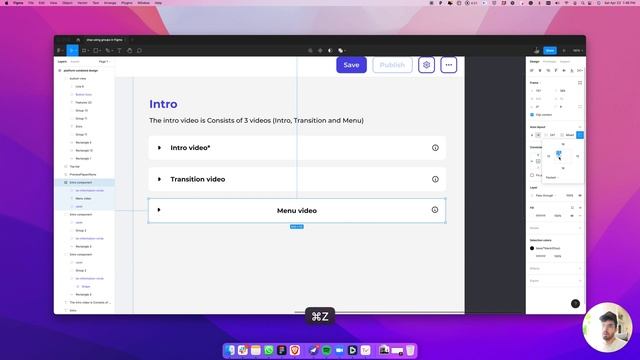Align selection left in Design panel

coord(532,71)
